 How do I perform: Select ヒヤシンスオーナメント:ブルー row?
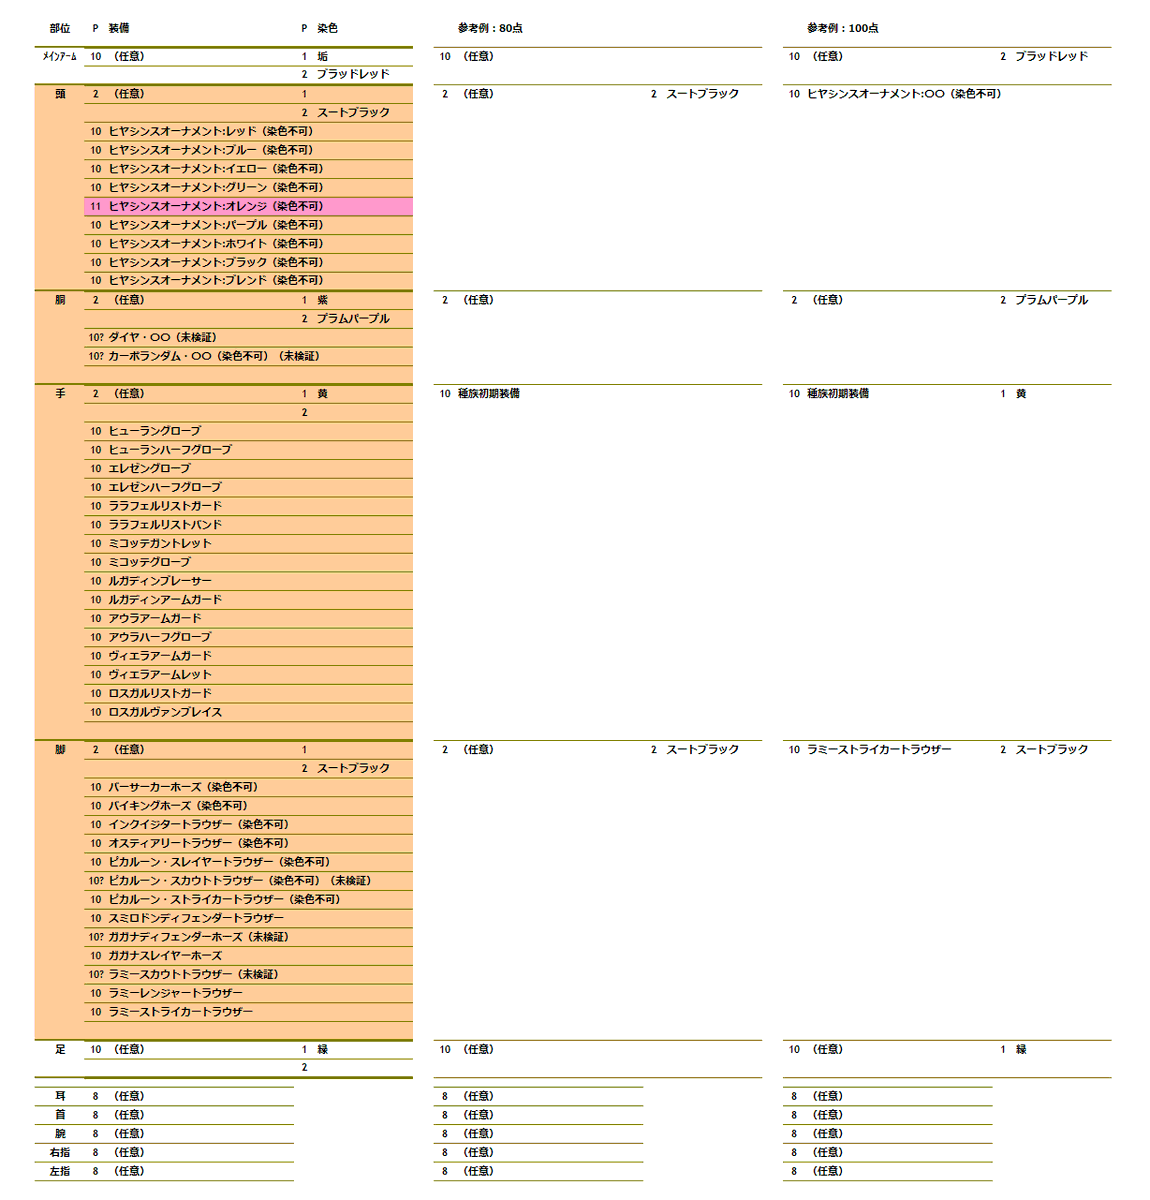click(x=248, y=150)
